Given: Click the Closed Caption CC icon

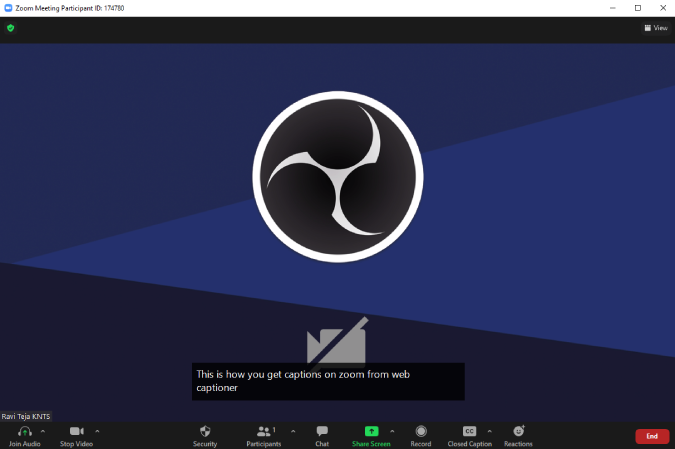Looking at the screenshot, I should (469, 431).
